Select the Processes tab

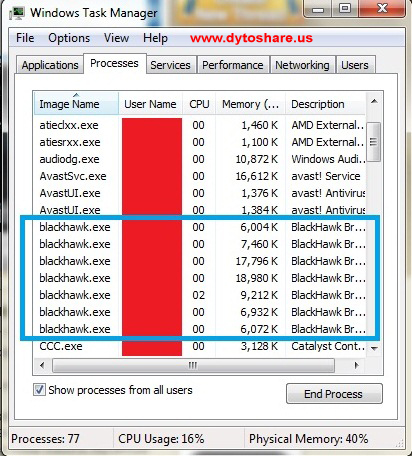[114, 63]
